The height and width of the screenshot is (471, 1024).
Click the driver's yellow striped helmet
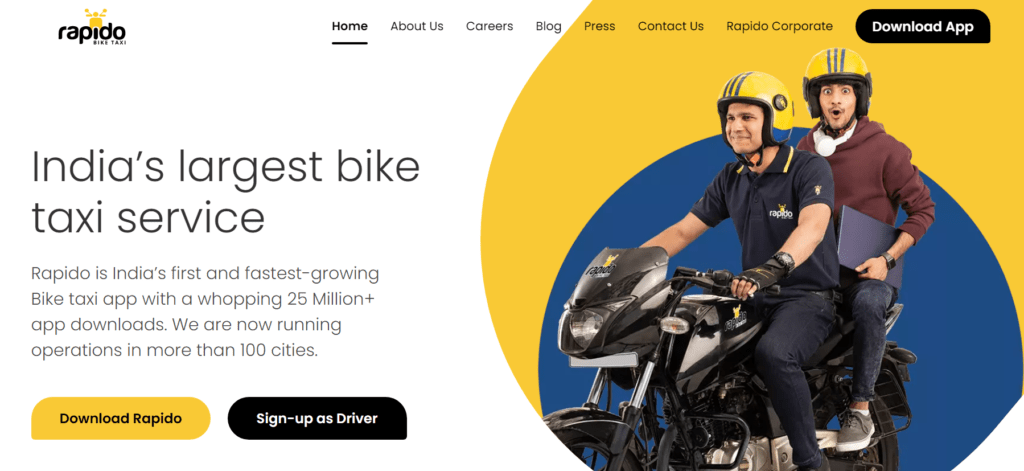(754, 101)
